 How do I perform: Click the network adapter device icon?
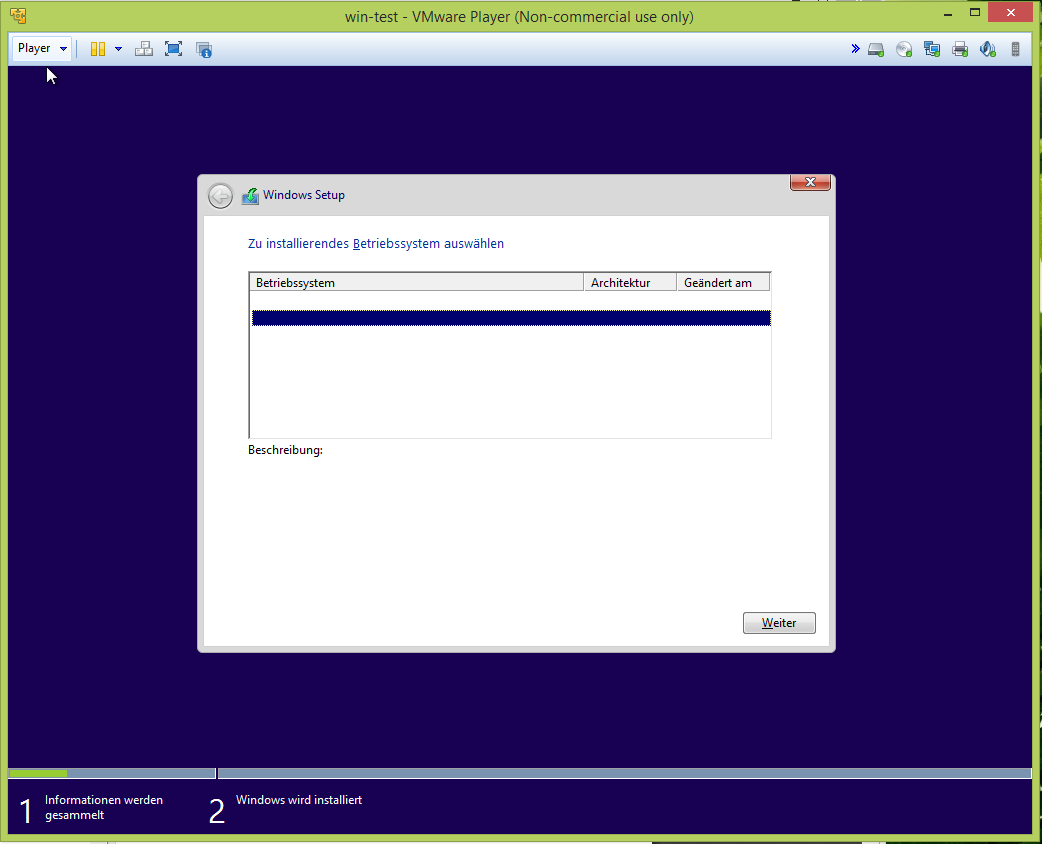[x=932, y=49]
